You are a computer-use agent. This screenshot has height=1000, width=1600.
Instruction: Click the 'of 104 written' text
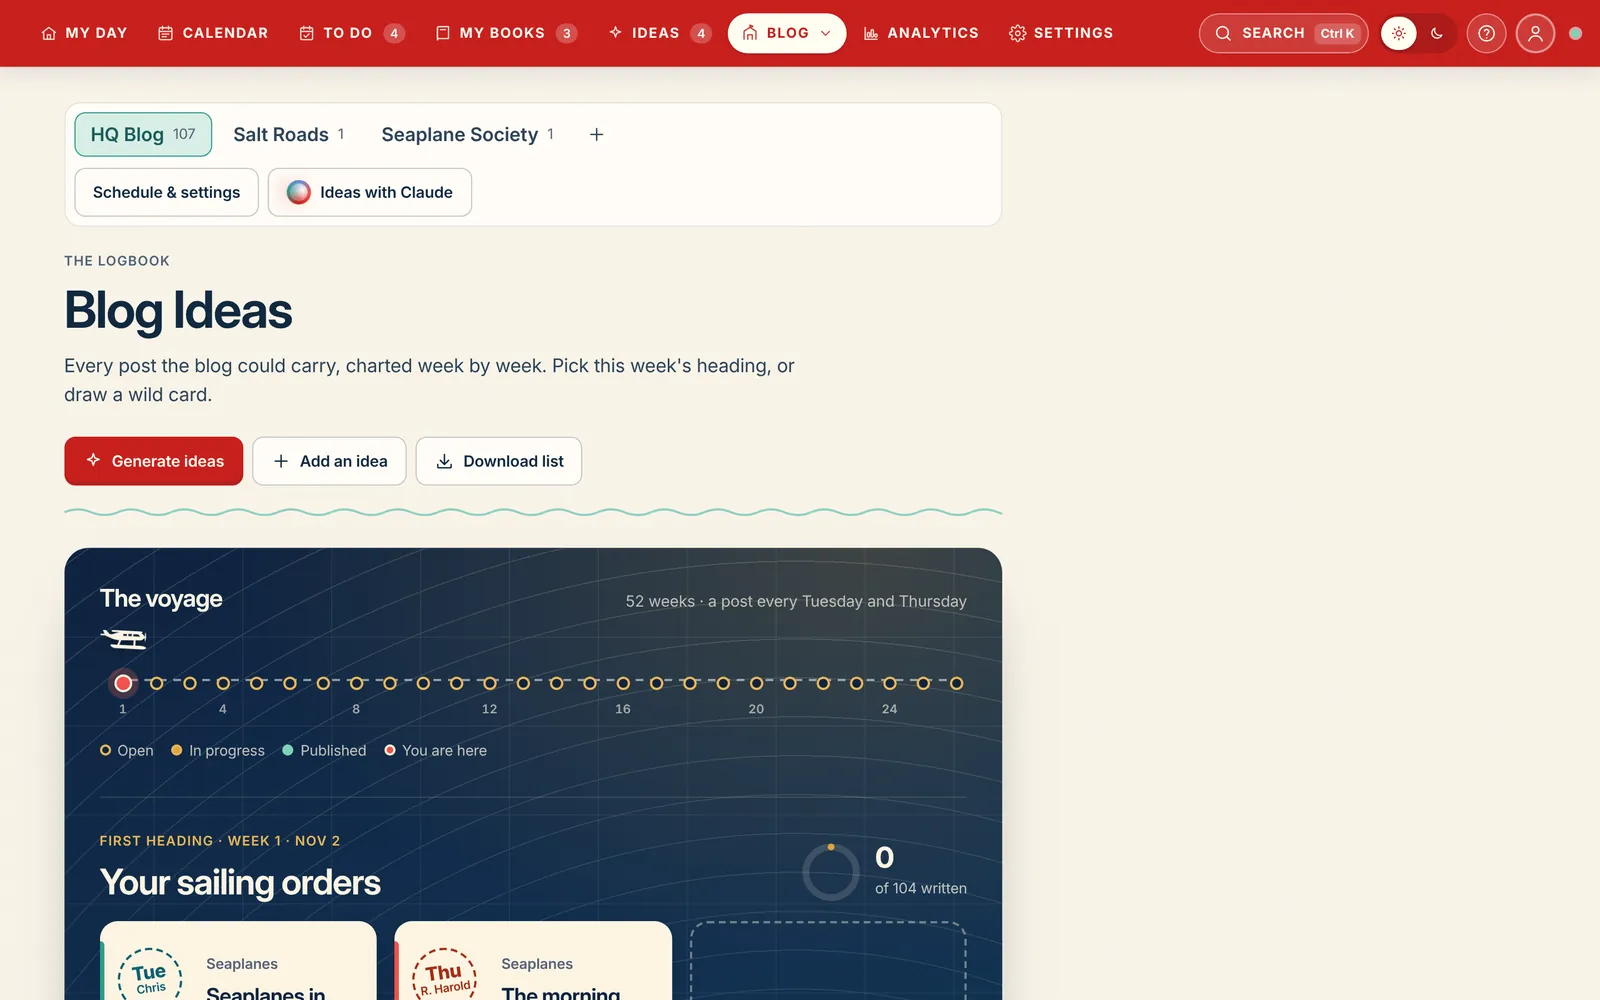pos(921,888)
